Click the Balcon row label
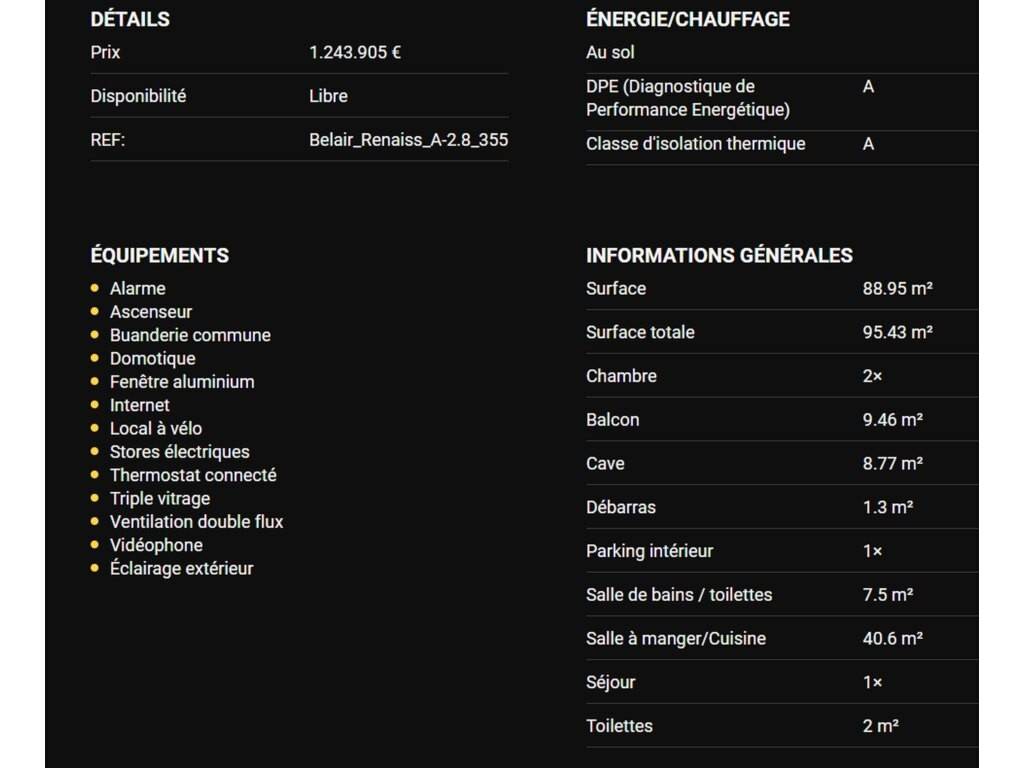This screenshot has height=768, width=1024. click(x=612, y=420)
